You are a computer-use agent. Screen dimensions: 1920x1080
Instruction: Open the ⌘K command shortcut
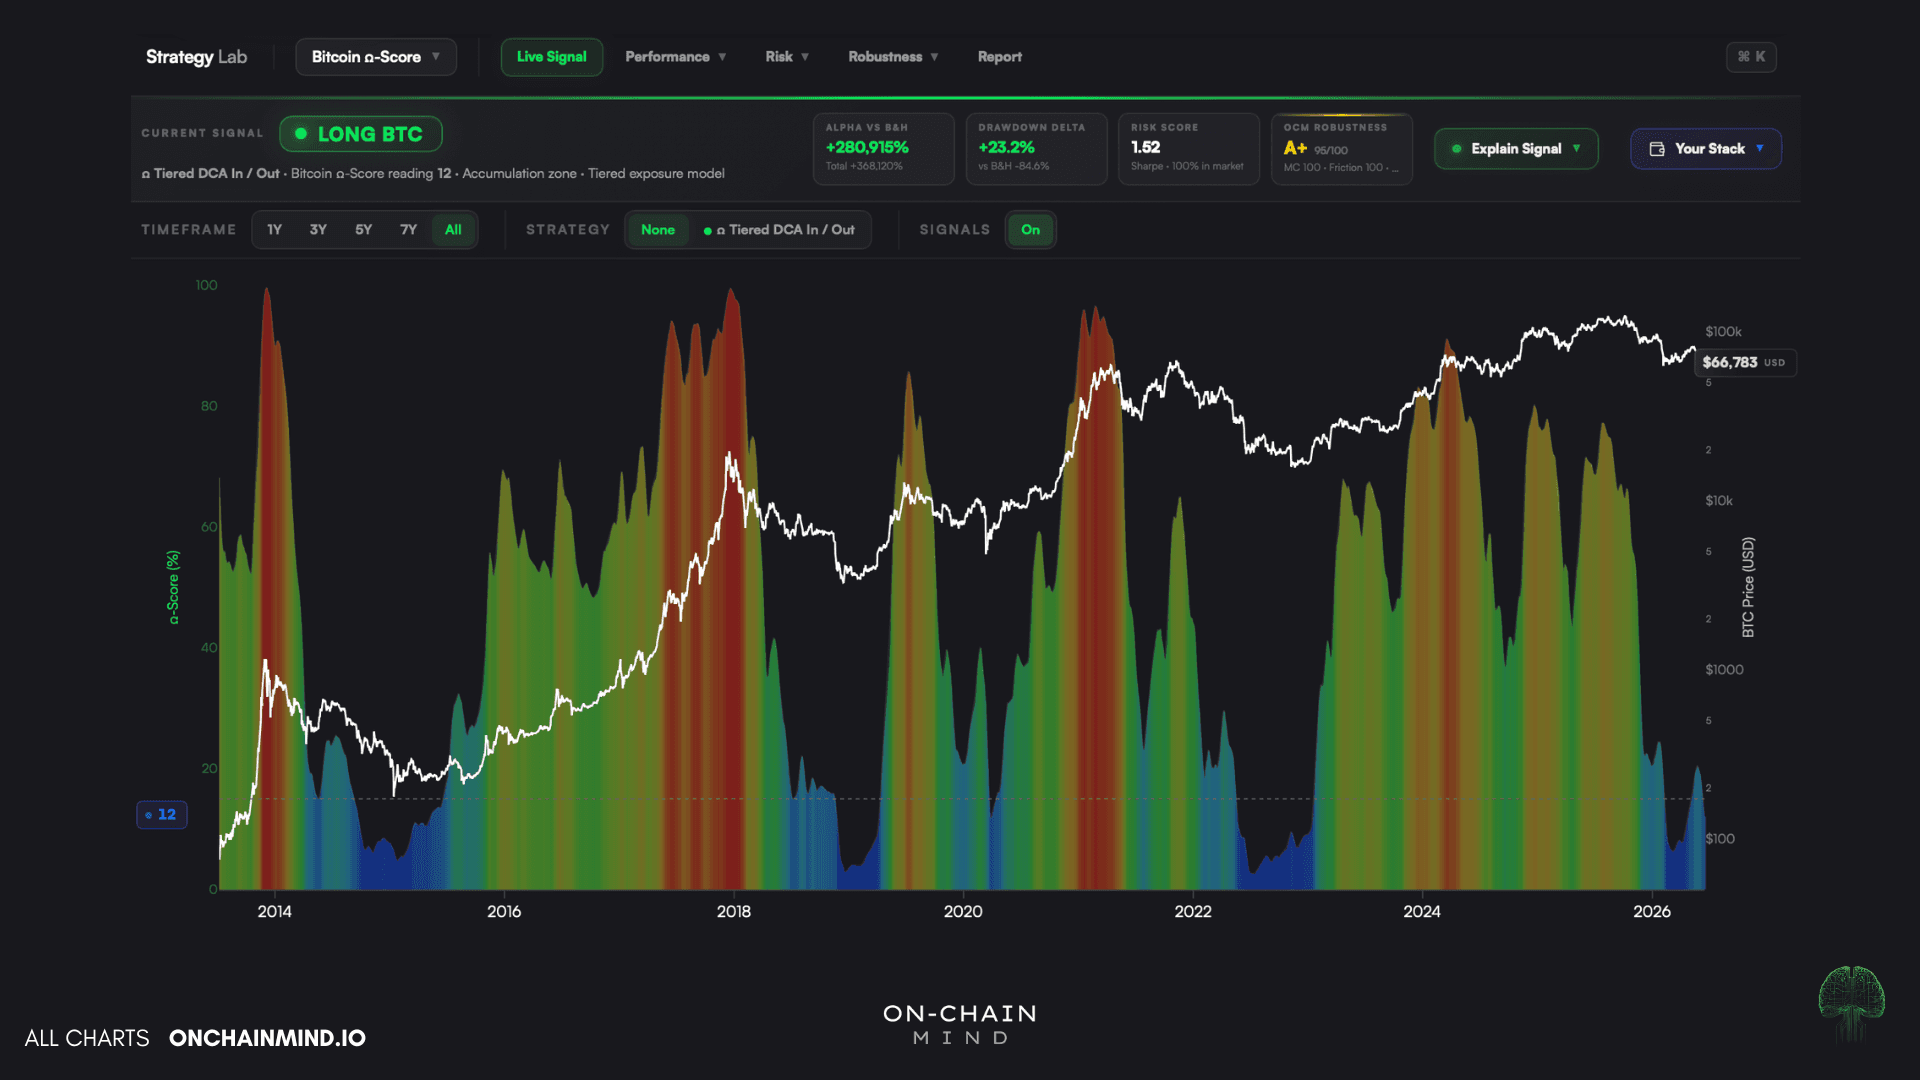point(1751,57)
